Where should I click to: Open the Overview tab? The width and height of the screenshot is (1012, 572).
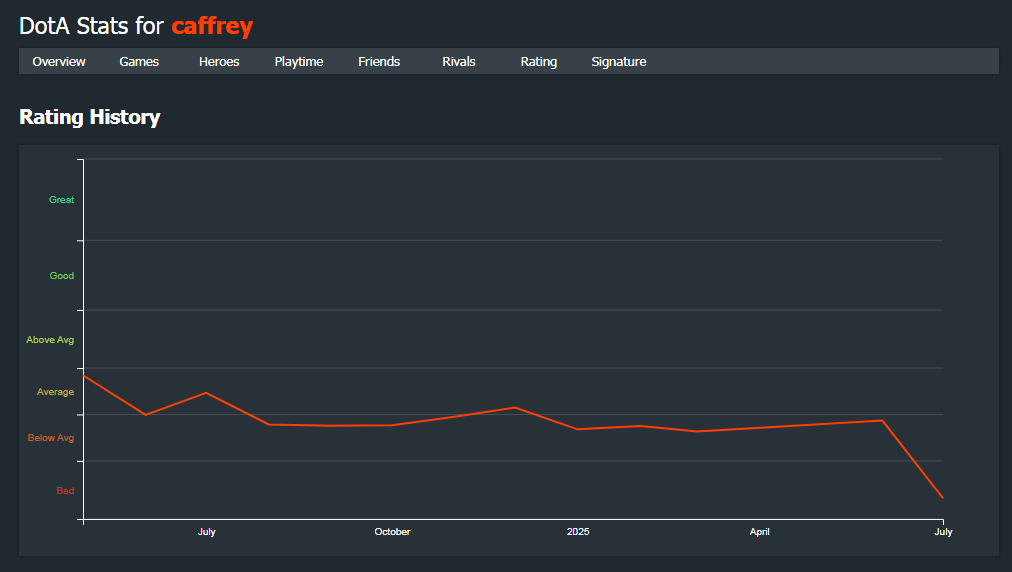tap(59, 61)
